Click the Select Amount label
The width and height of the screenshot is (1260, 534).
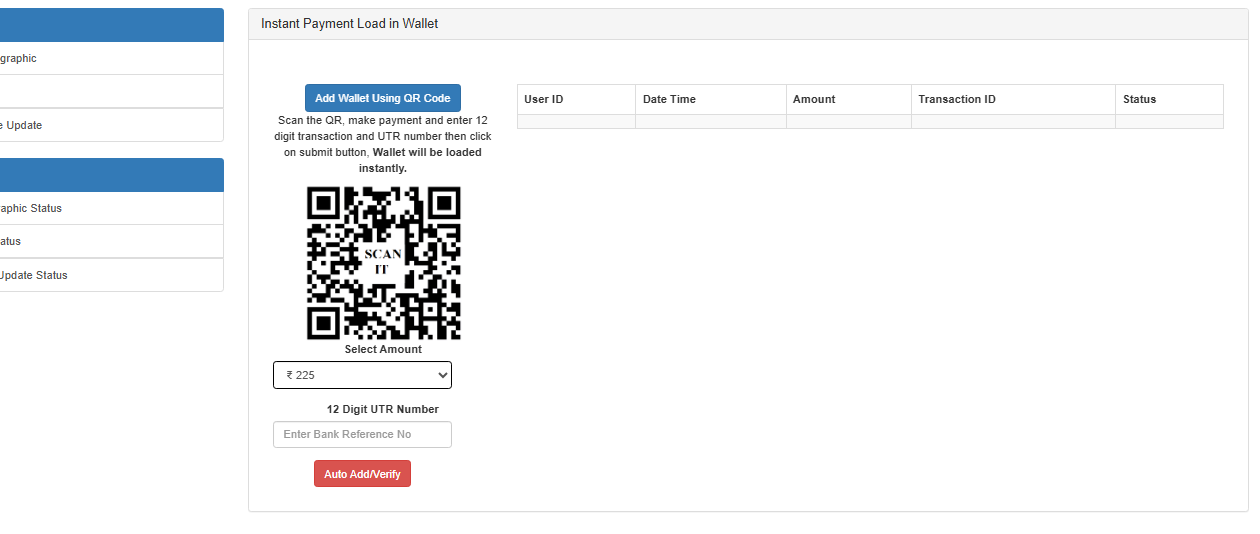pyautogui.click(x=383, y=349)
